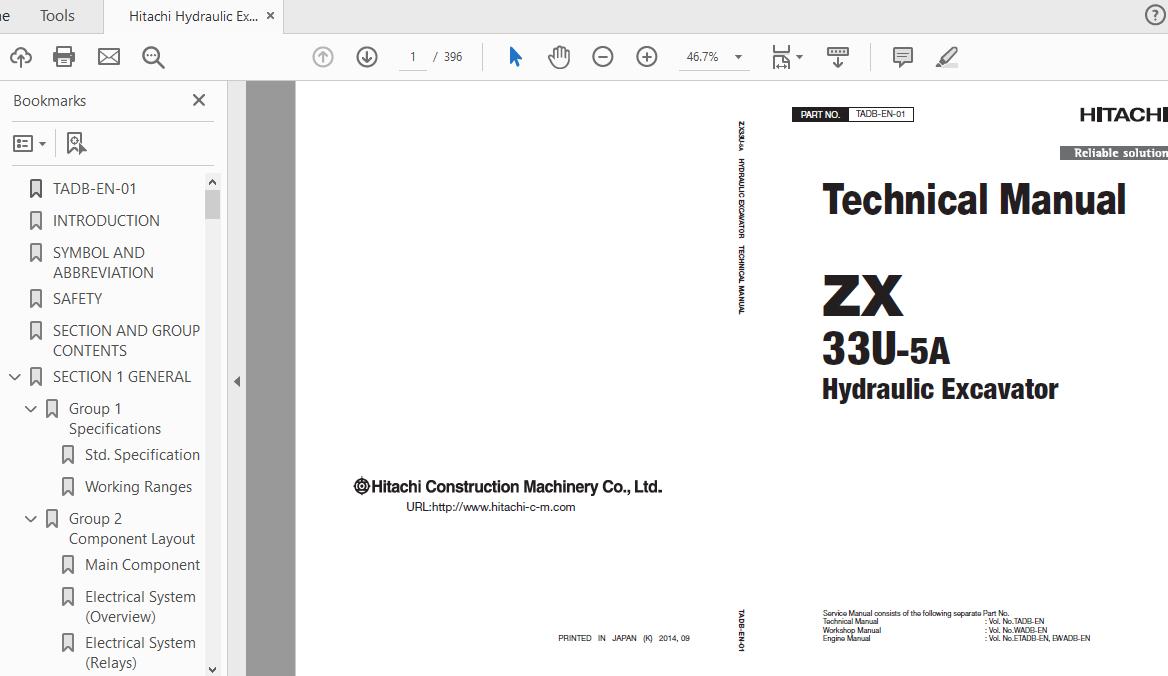Click the fit page width icon
Viewport: 1168px width, 676px height.
click(781, 57)
